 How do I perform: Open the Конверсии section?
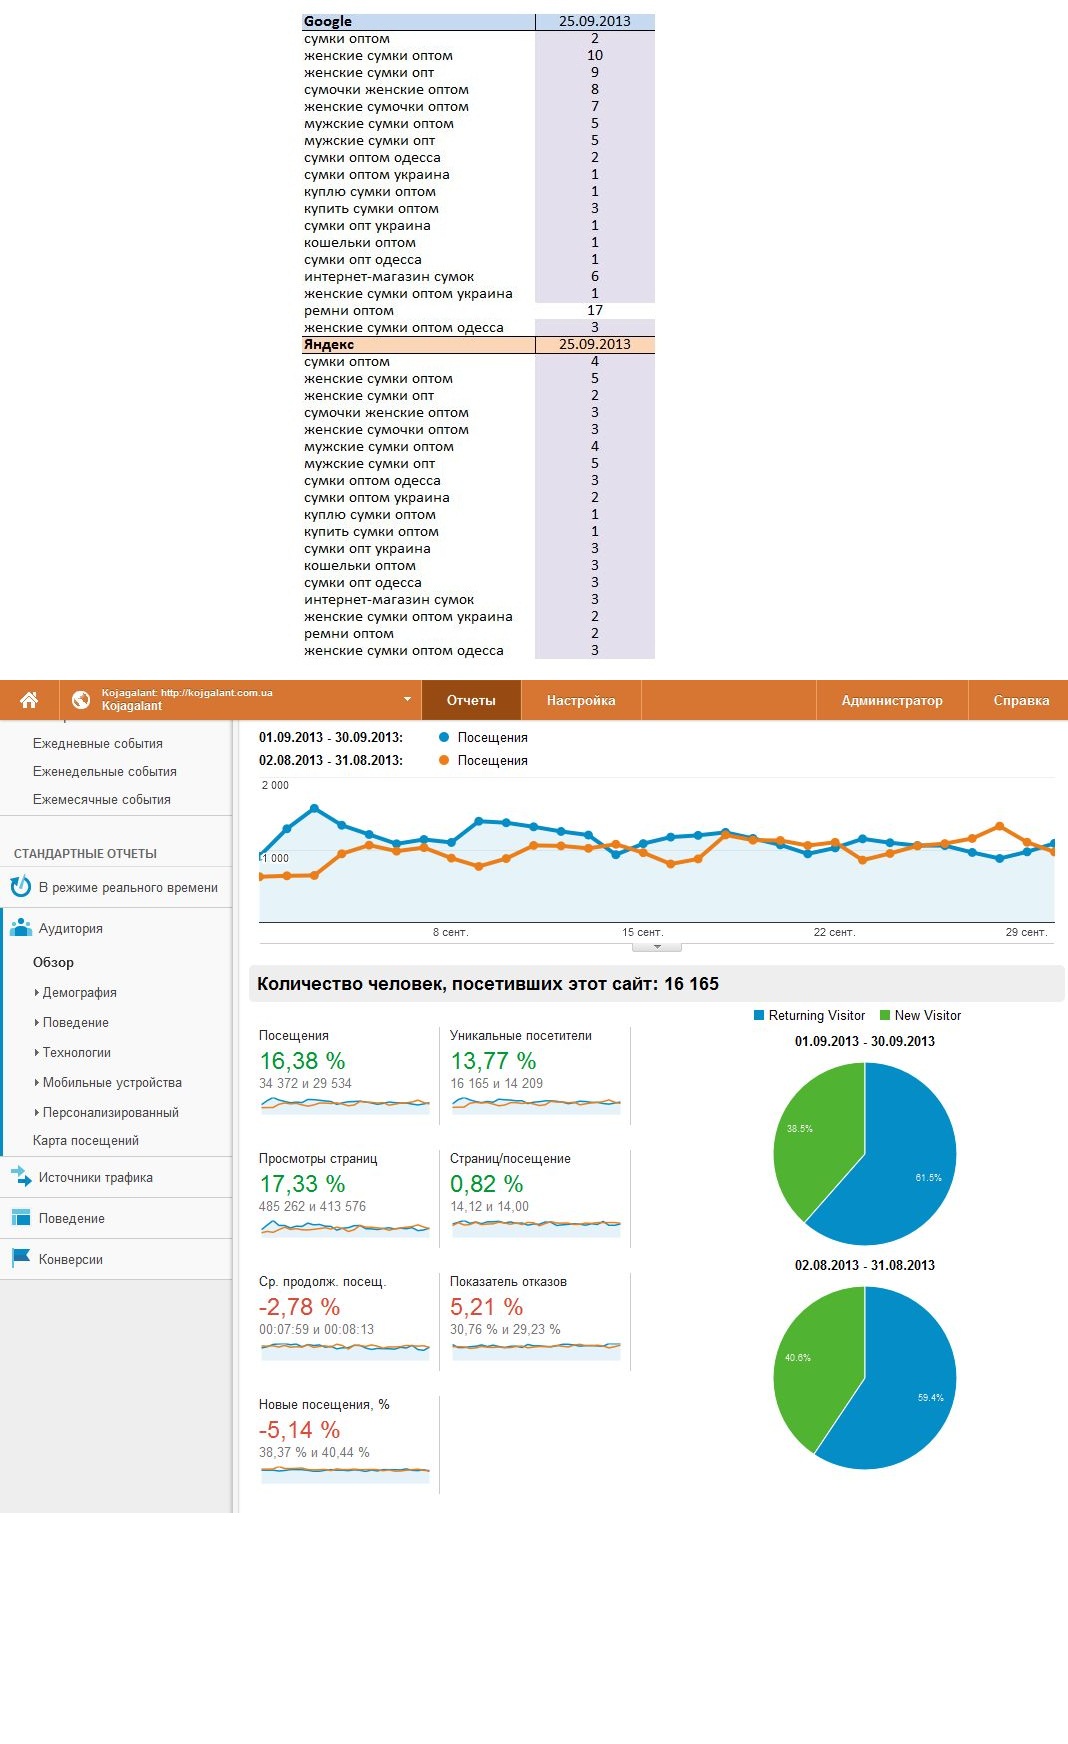pos(71,1259)
